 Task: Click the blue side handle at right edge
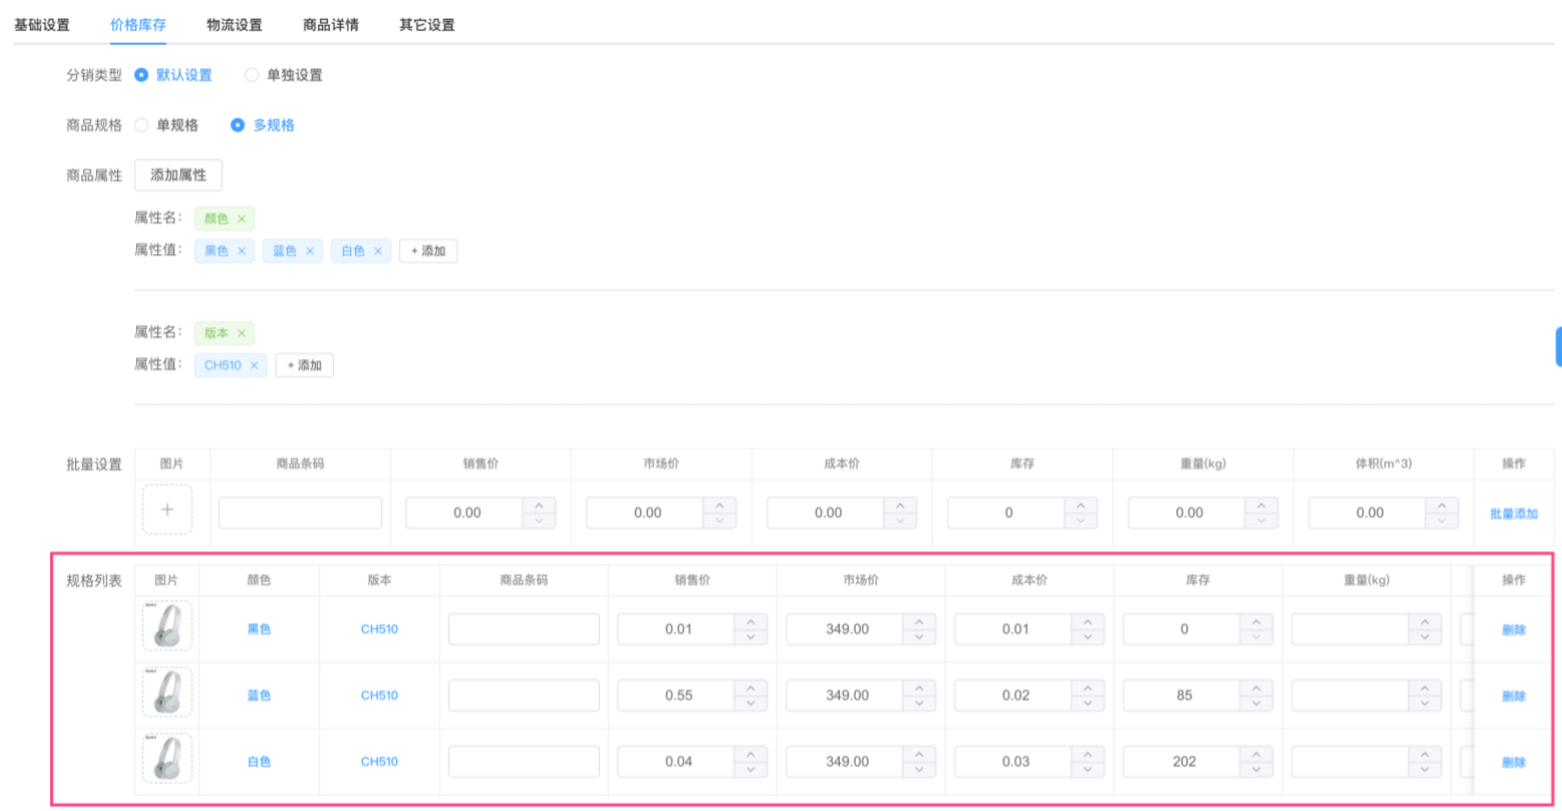coord(1557,347)
